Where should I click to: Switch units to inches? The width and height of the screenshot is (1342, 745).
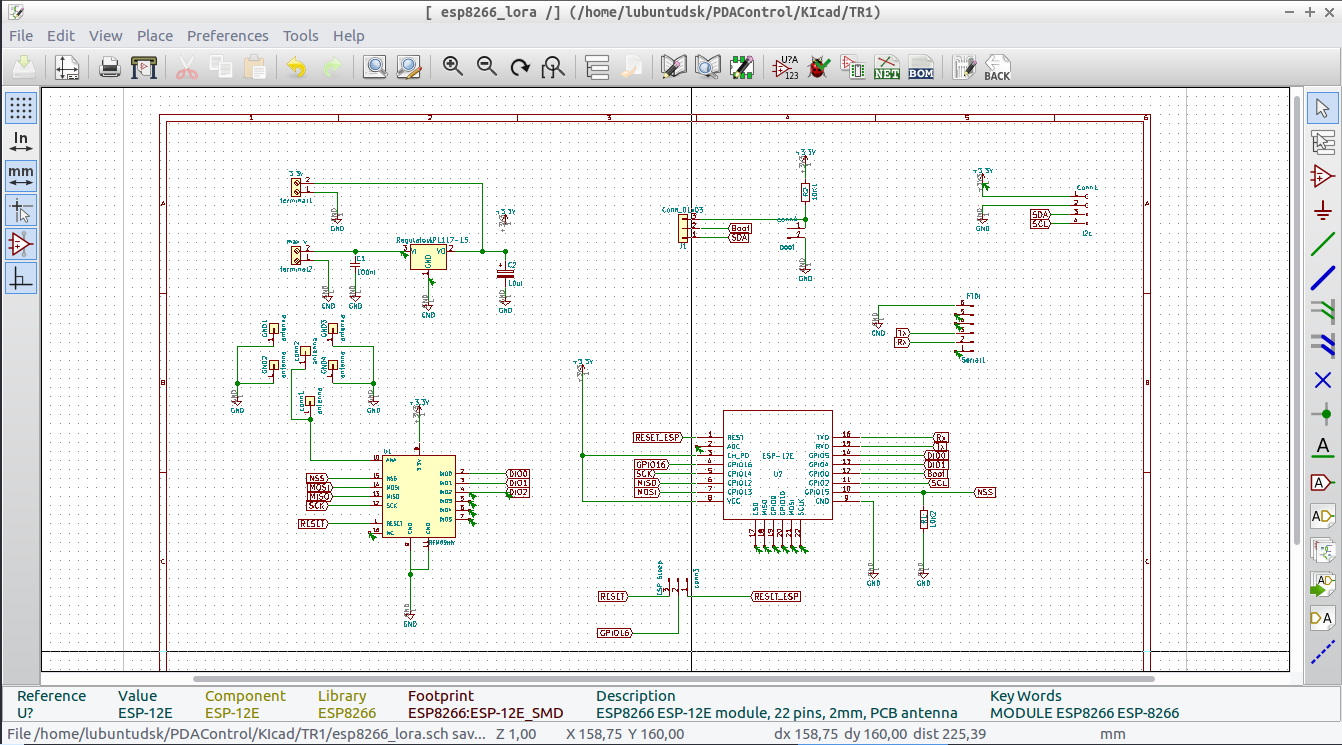(x=21, y=142)
